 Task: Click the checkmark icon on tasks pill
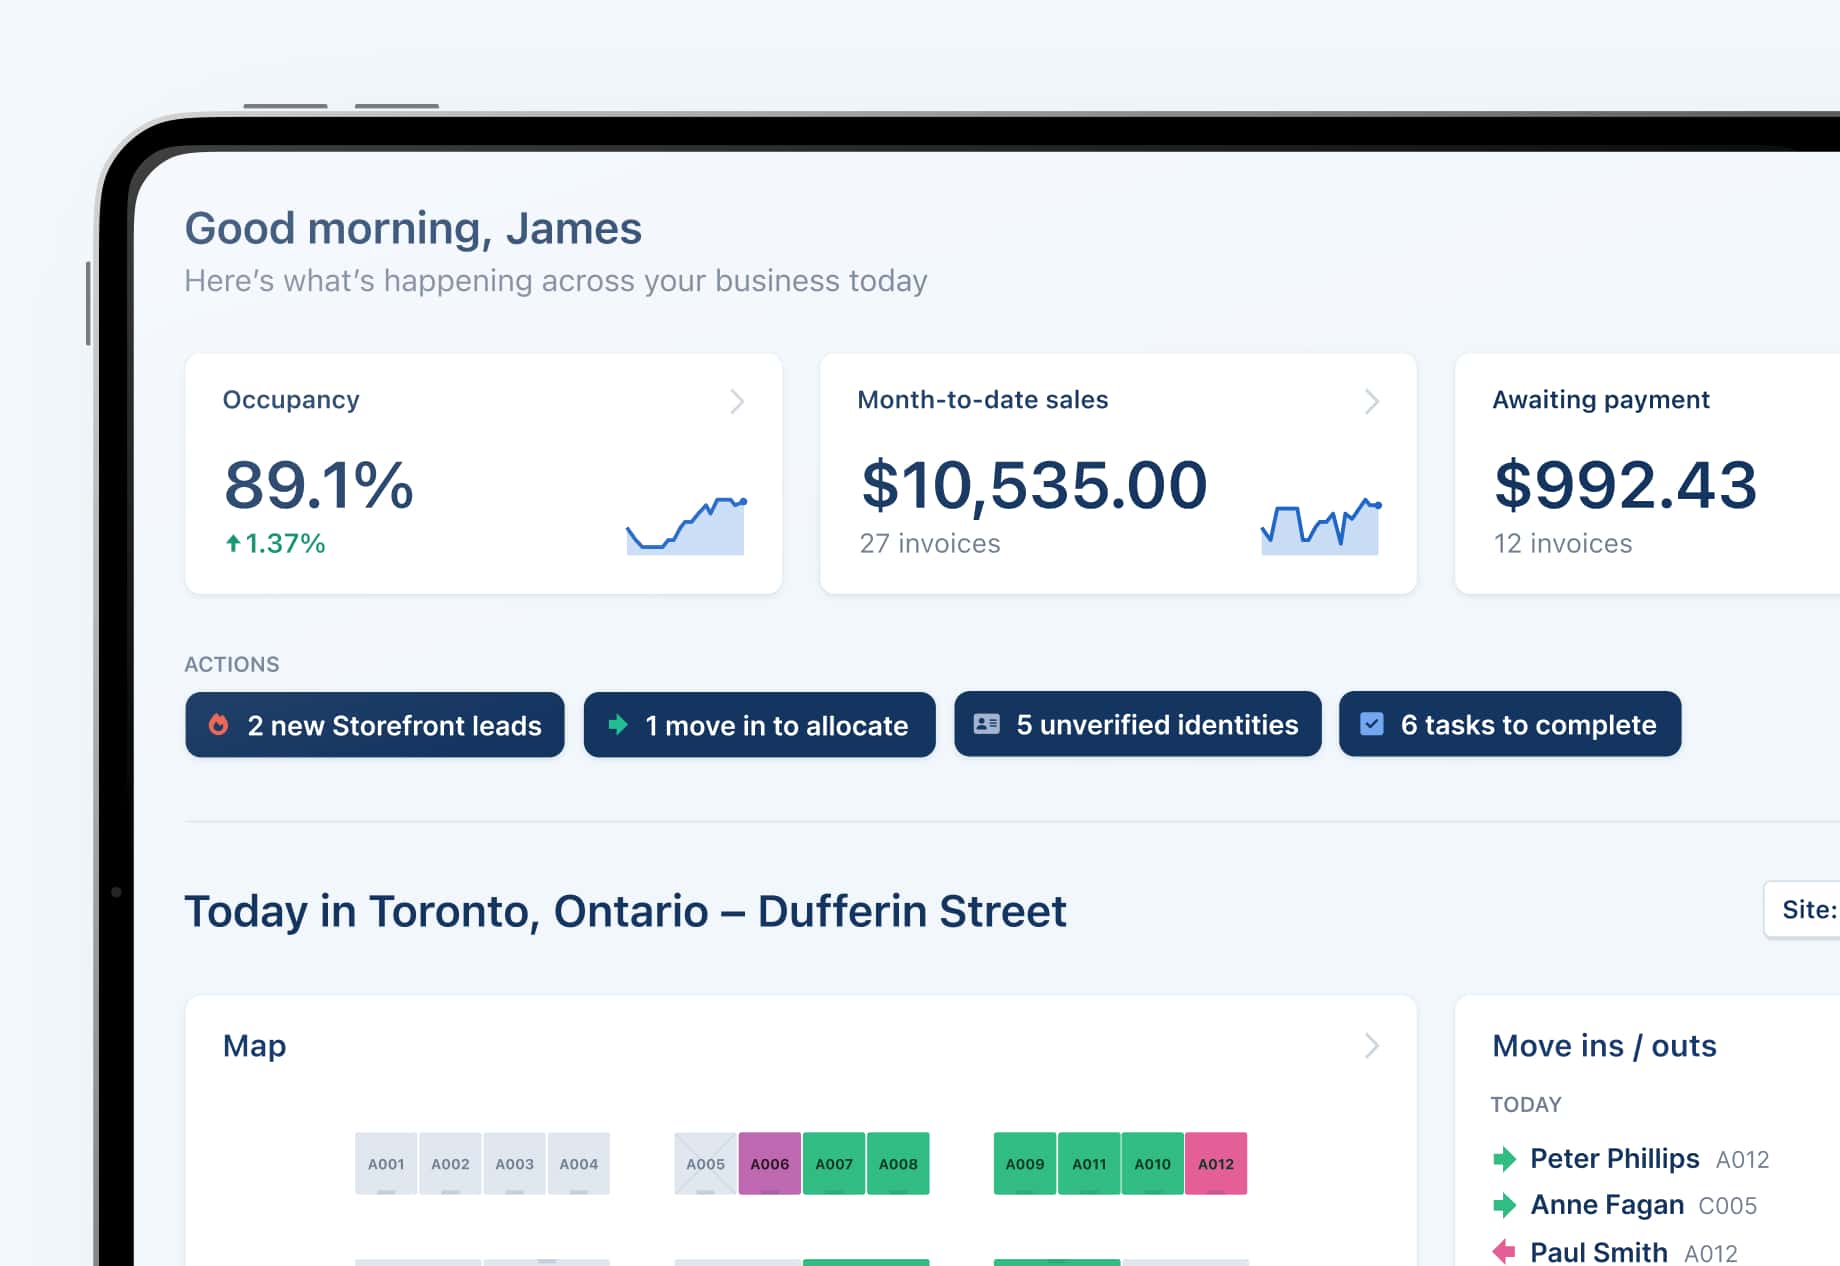click(x=1371, y=724)
